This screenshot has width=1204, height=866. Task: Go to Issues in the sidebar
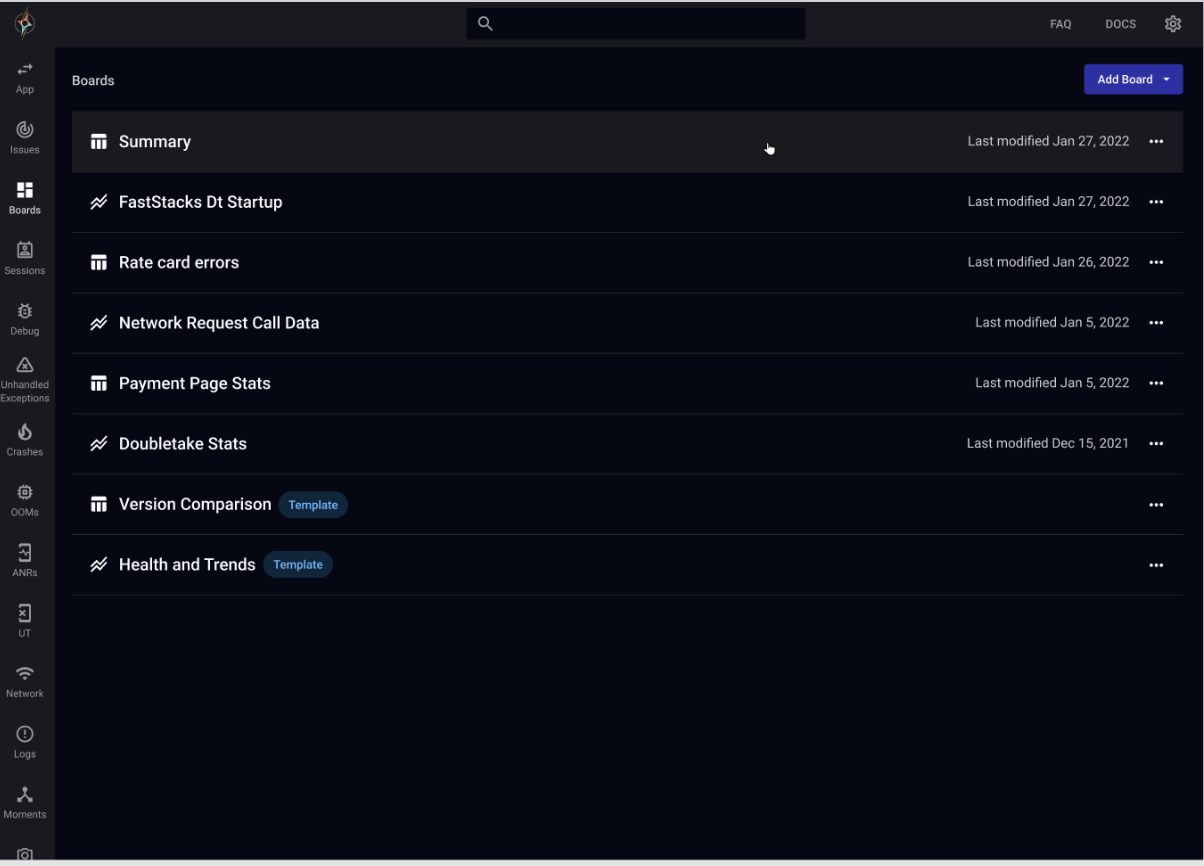coord(25,138)
